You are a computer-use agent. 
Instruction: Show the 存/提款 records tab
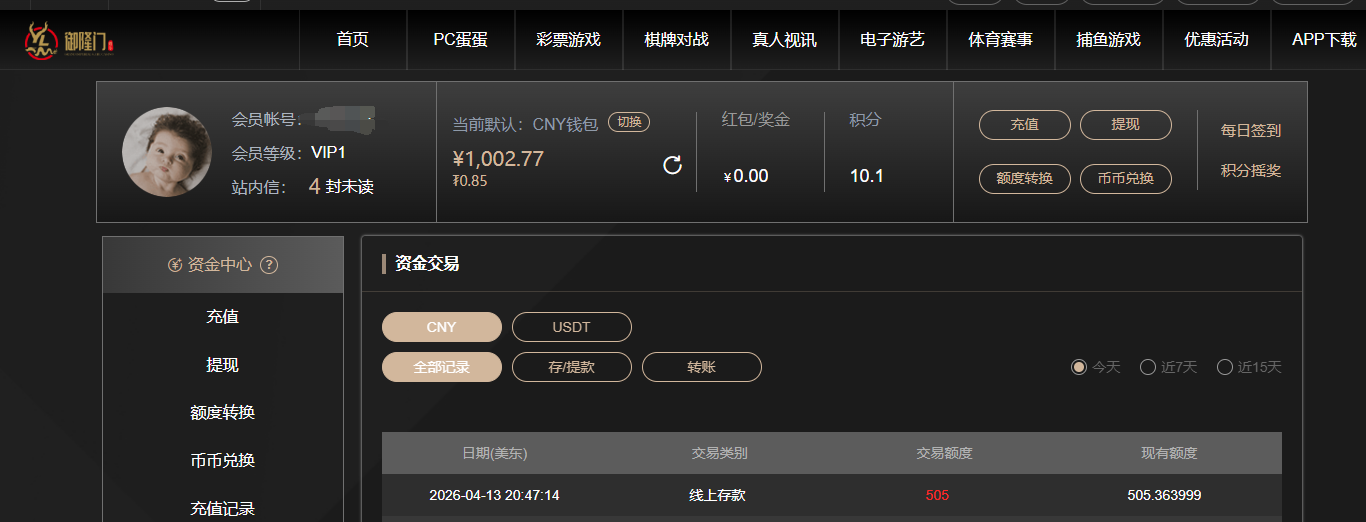[x=571, y=367]
